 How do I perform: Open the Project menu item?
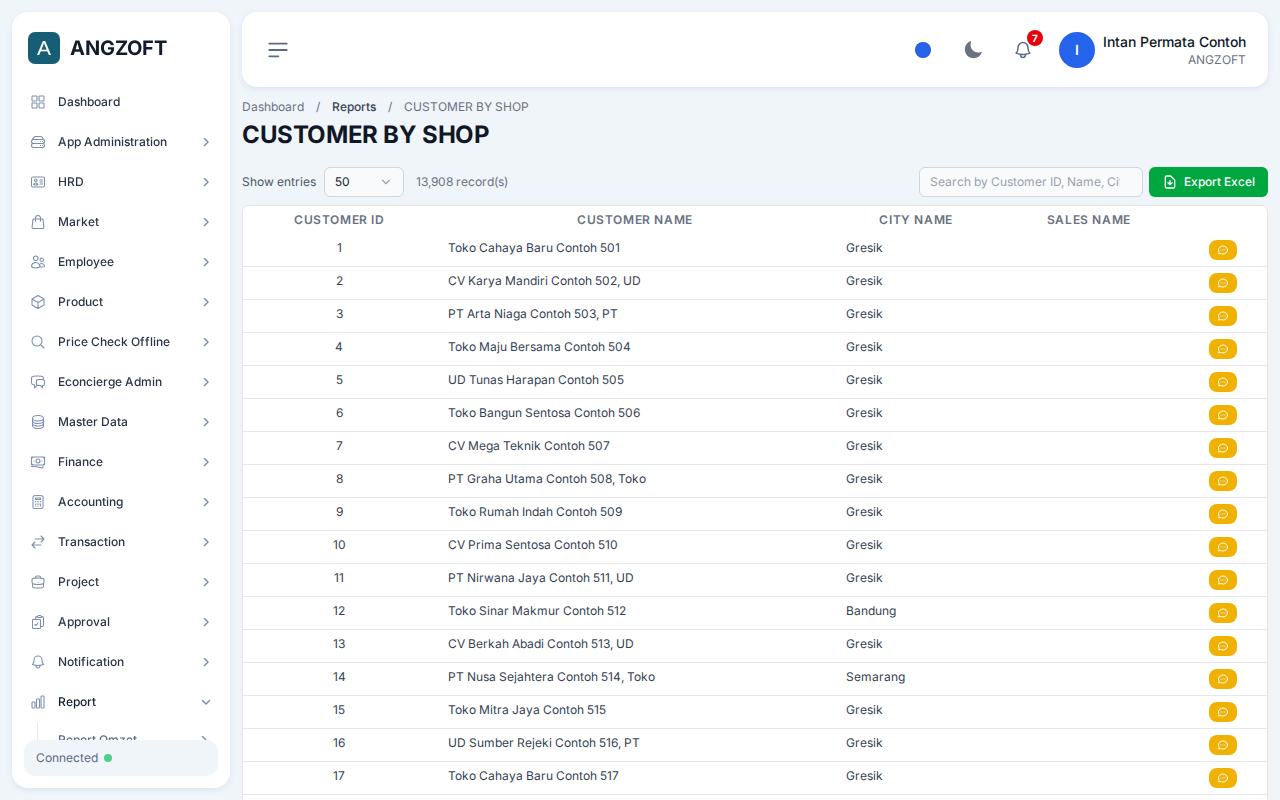[121, 582]
